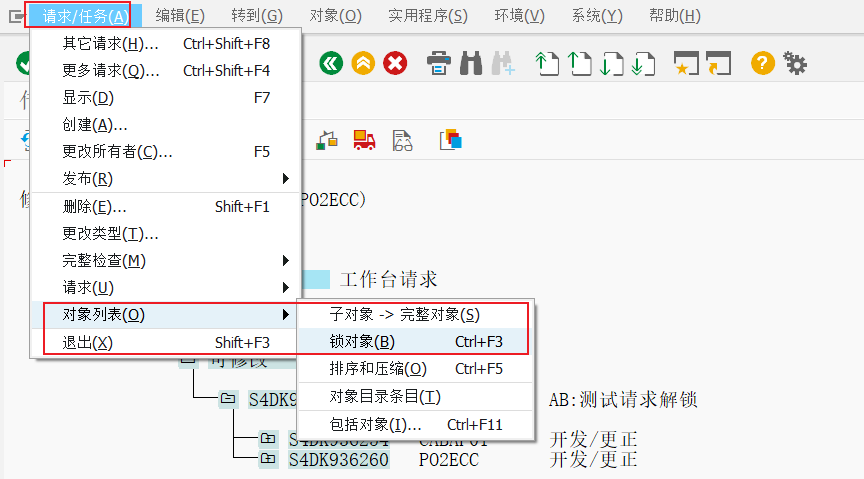
Task: Click the Next Page icon
Action: tap(612, 63)
